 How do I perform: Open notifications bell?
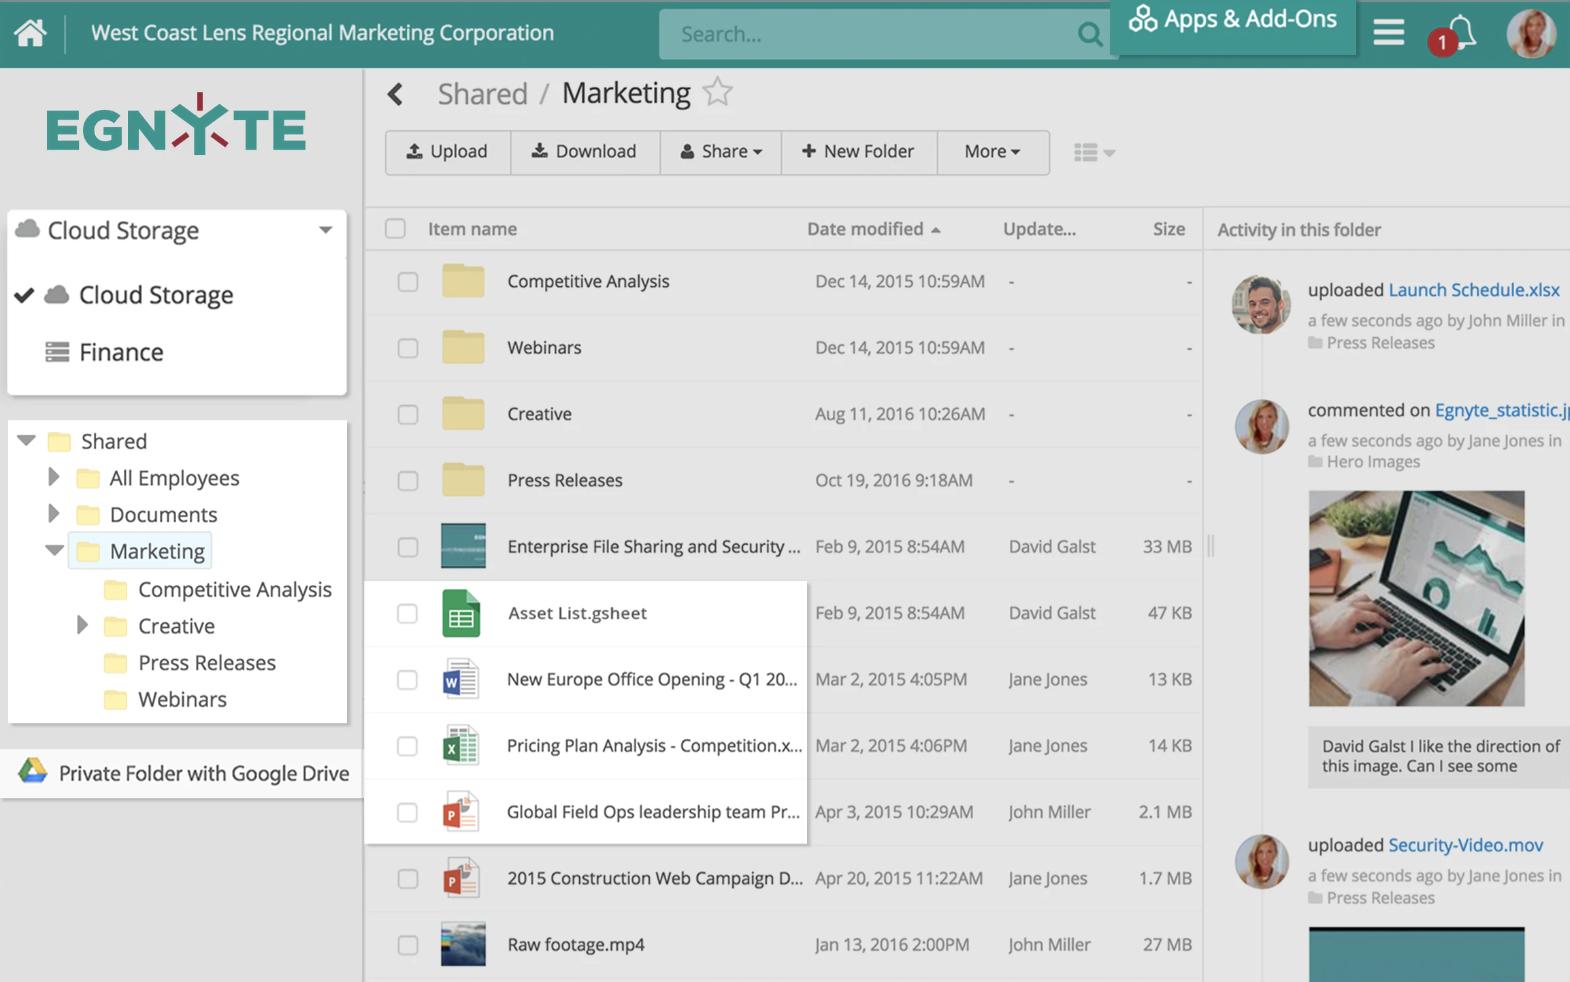[1460, 32]
